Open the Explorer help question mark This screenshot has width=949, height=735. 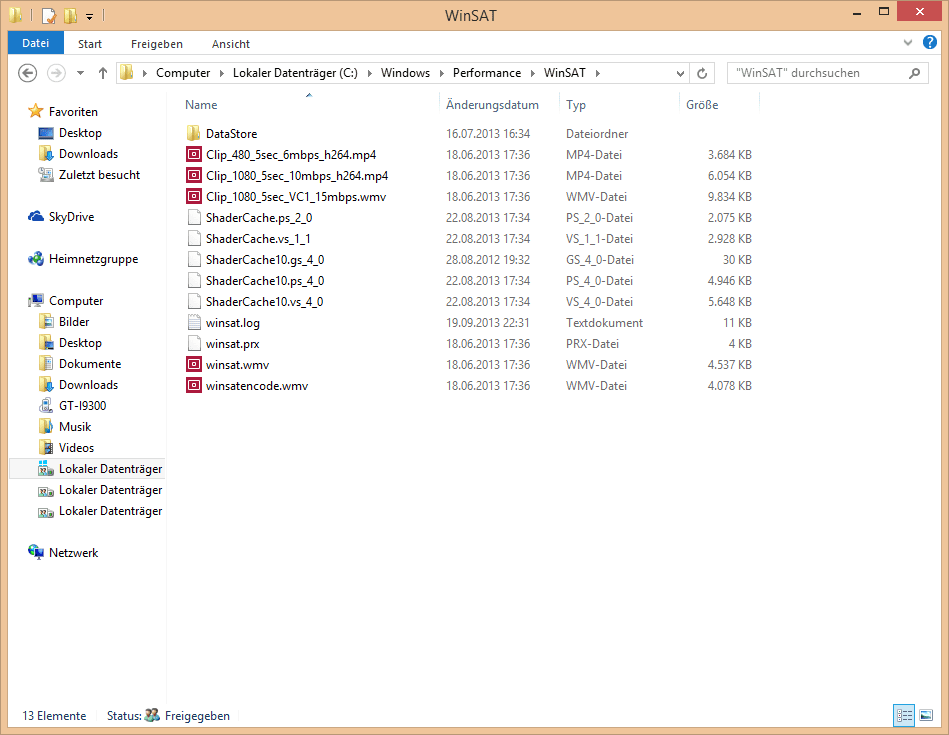click(930, 42)
